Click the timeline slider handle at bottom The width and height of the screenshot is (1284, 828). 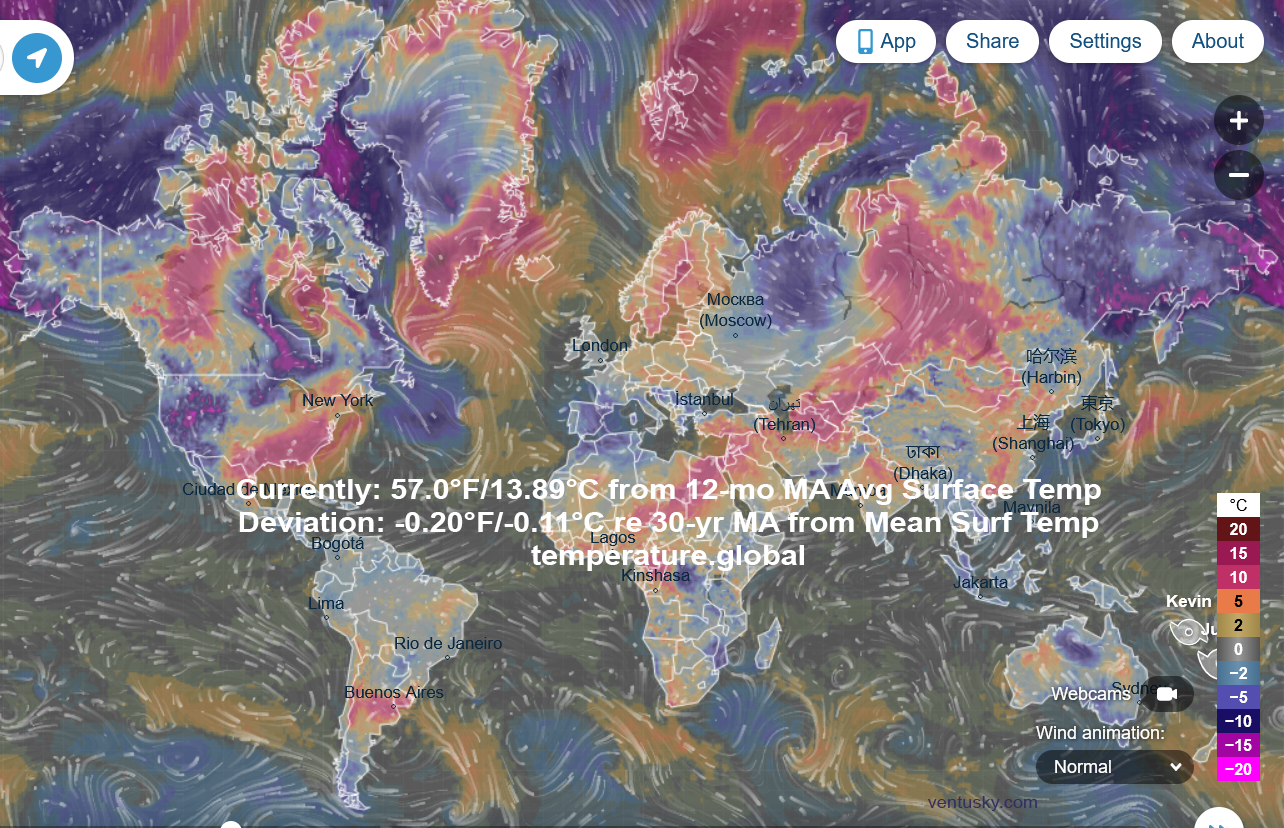(x=231, y=825)
